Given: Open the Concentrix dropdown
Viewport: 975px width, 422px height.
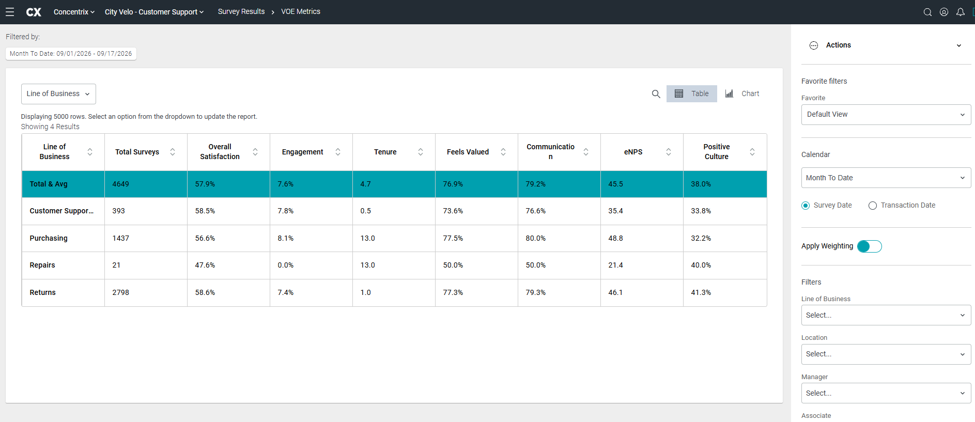Looking at the screenshot, I should [74, 12].
